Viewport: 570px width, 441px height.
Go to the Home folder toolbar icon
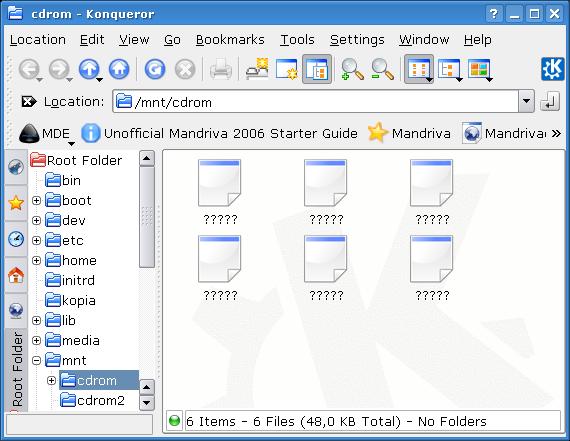(119, 69)
